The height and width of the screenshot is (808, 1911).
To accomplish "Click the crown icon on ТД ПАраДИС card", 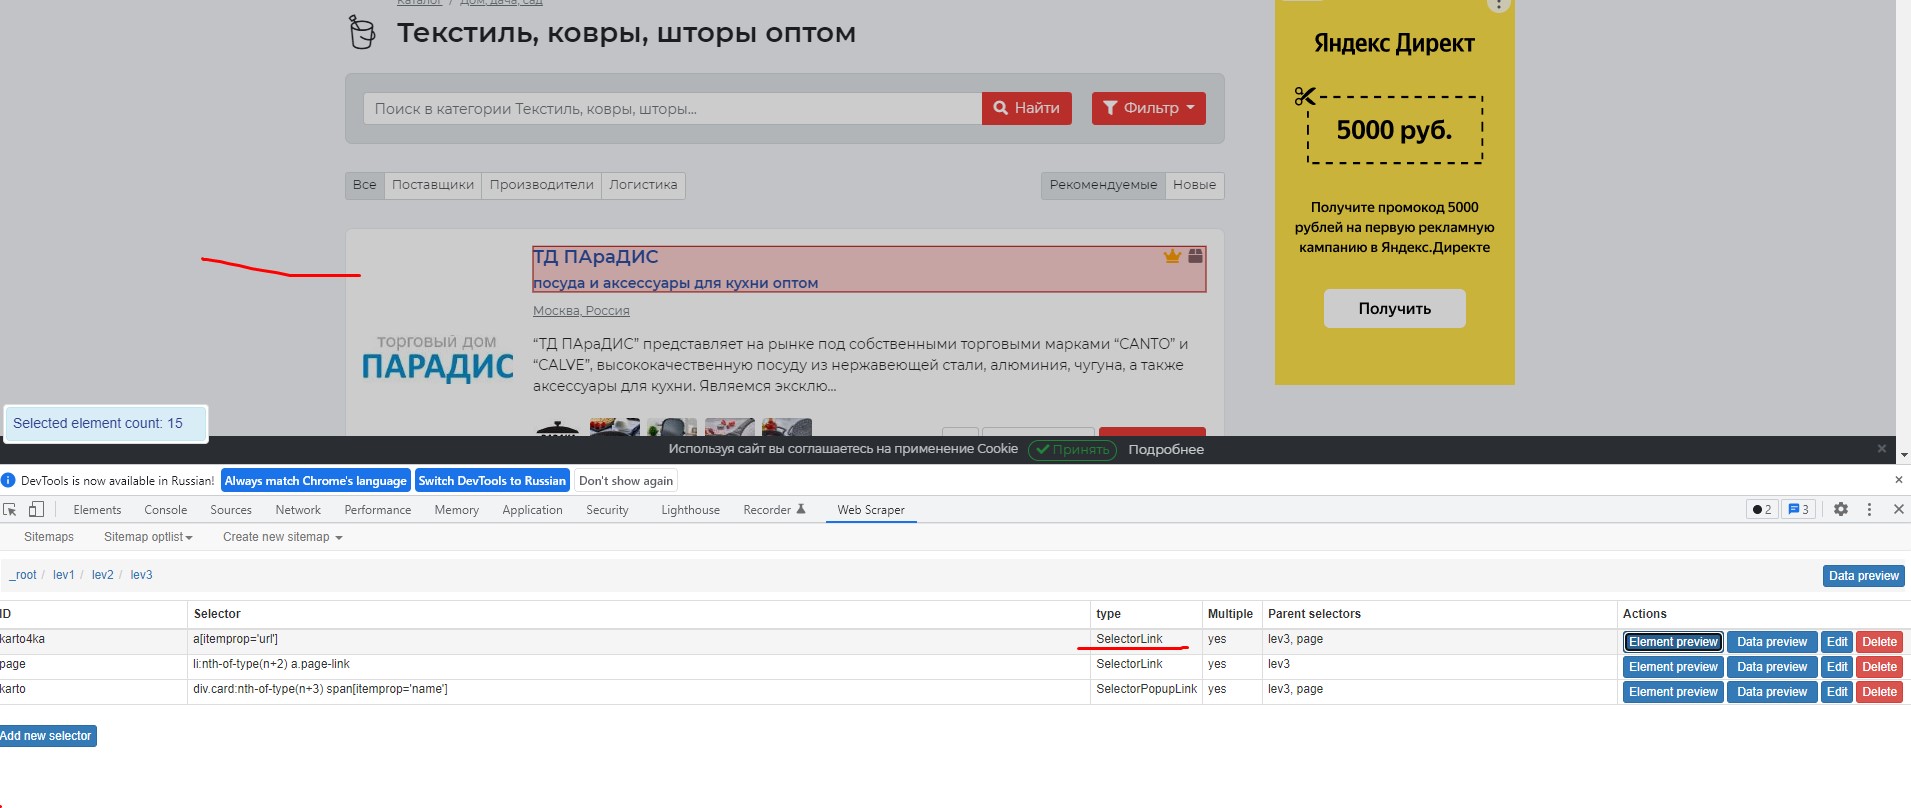I will (x=1172, y=256).
